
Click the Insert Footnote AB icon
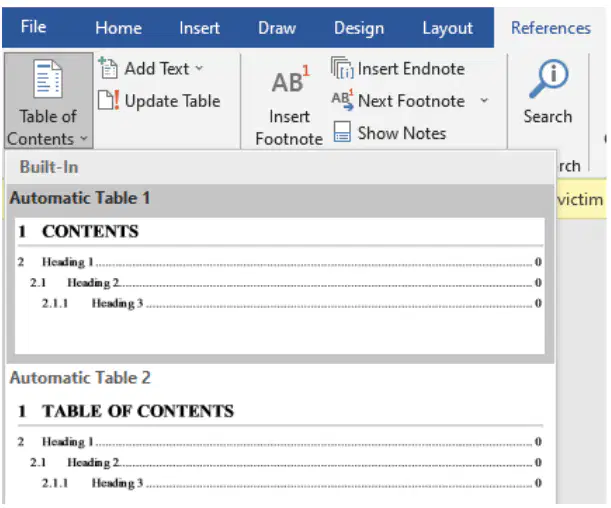(x=290, y=80)
